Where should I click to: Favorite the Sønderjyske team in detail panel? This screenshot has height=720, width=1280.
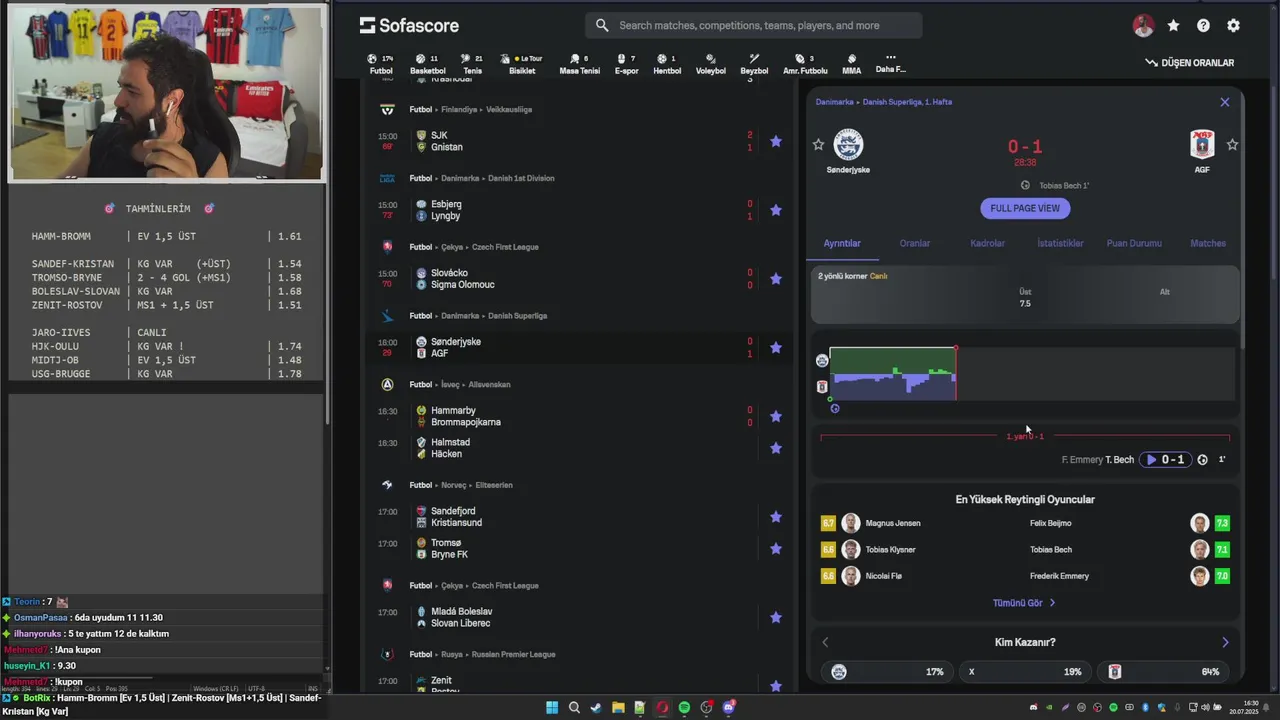[818, 145]
